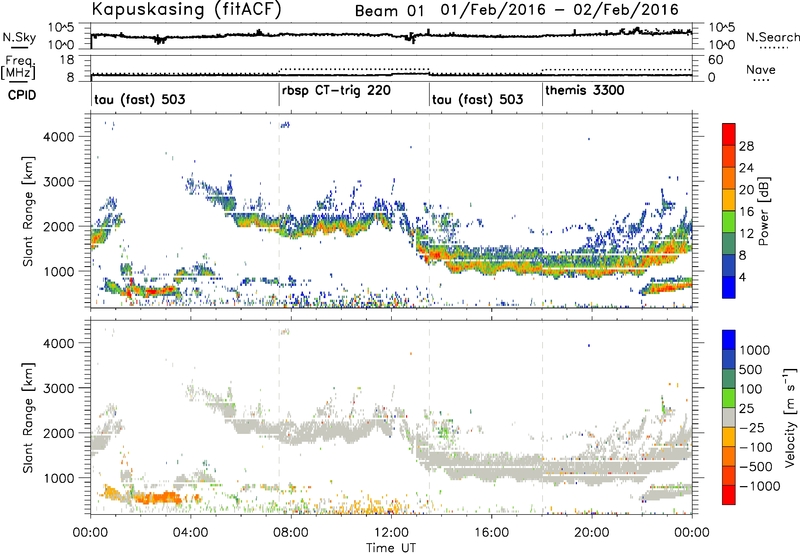The height and width of the screenshot is (554, 800).
Task: Click the Nave legend label
Action: pos(761,69)
